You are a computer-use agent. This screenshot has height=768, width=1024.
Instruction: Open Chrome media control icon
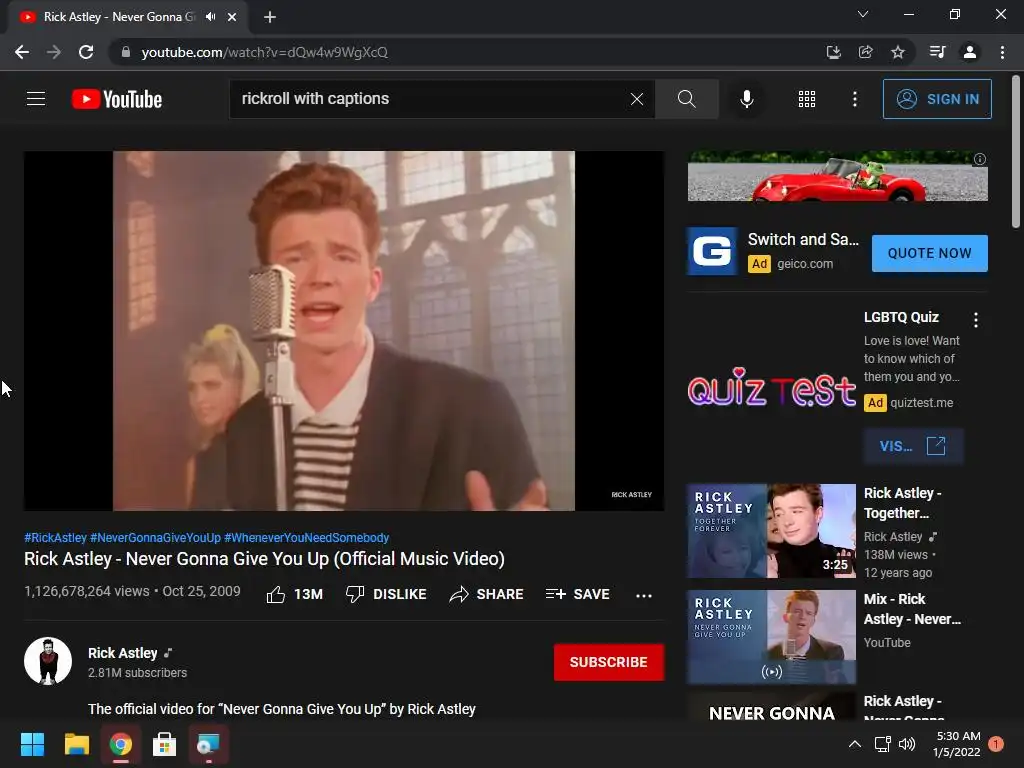tap(937, 52)
